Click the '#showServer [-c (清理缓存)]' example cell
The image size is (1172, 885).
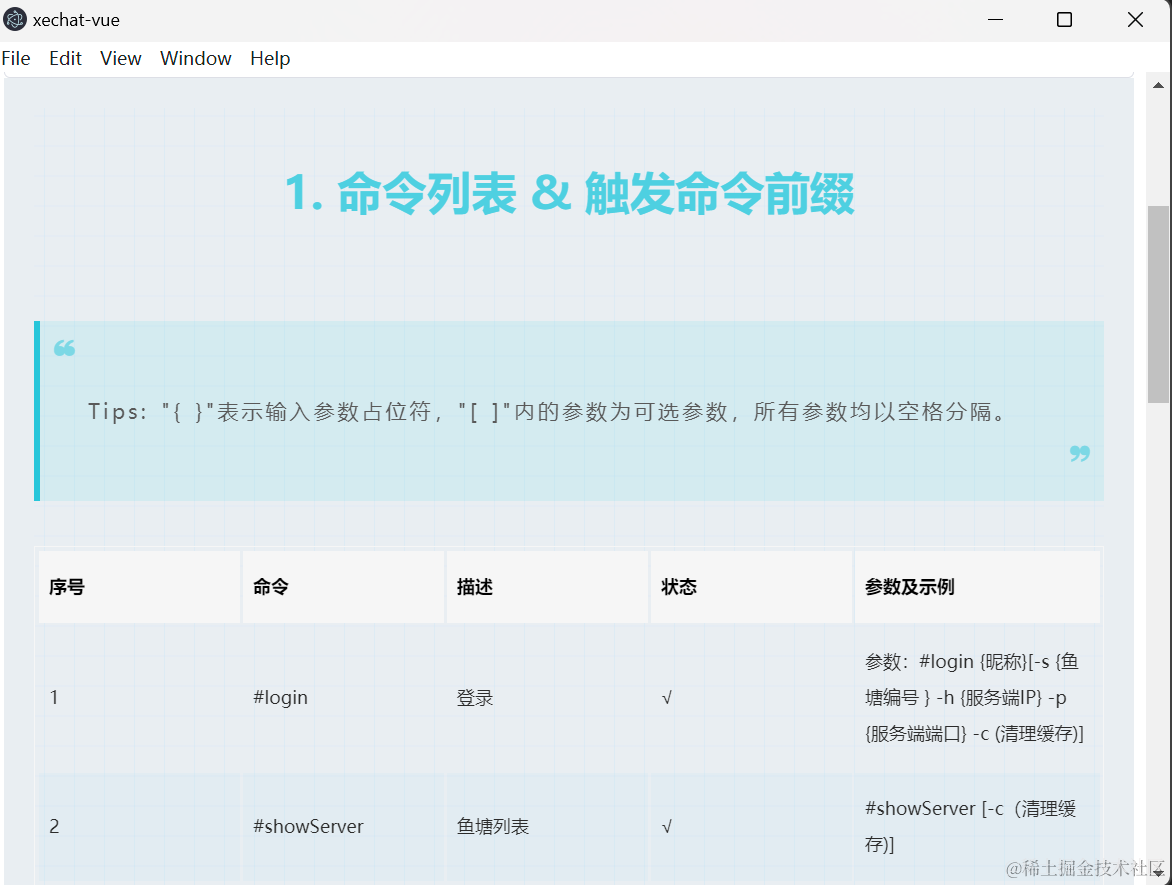(977, 826)
